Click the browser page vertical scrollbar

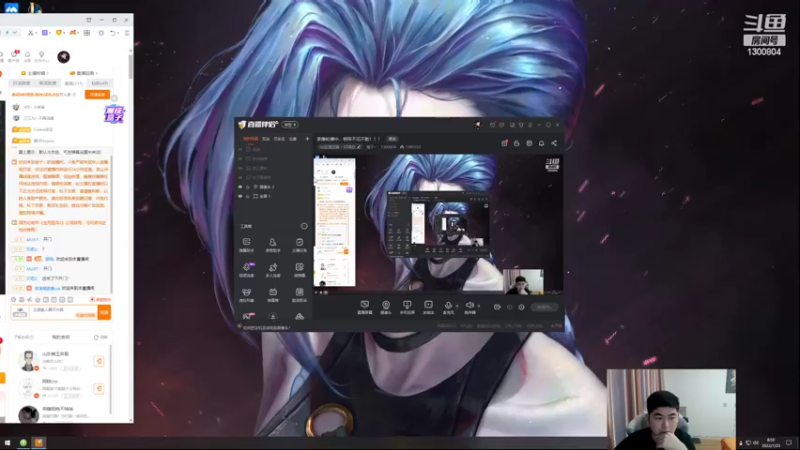tap(131, 66)
